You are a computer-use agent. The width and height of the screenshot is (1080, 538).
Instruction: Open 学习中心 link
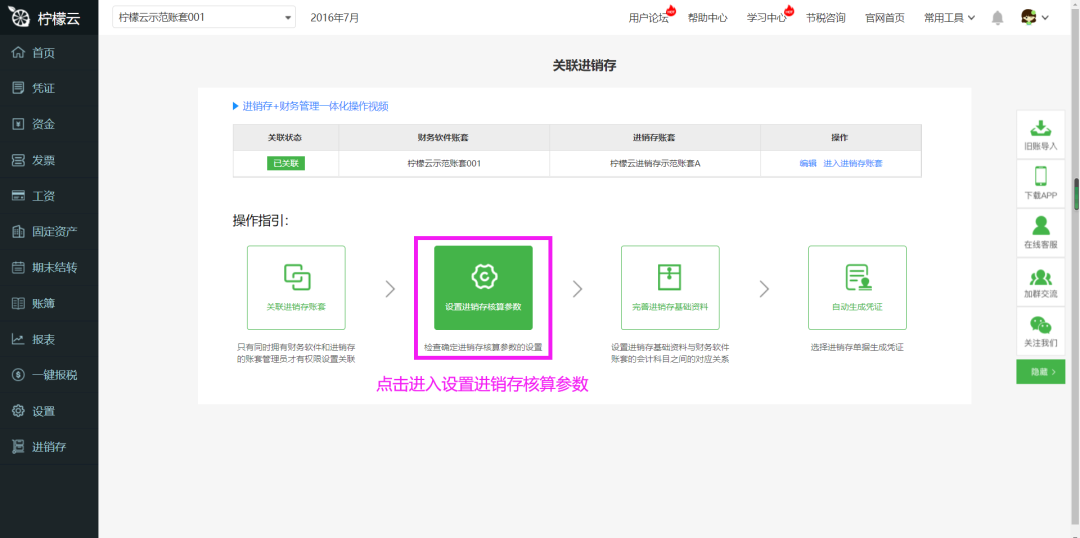point(767,18)
